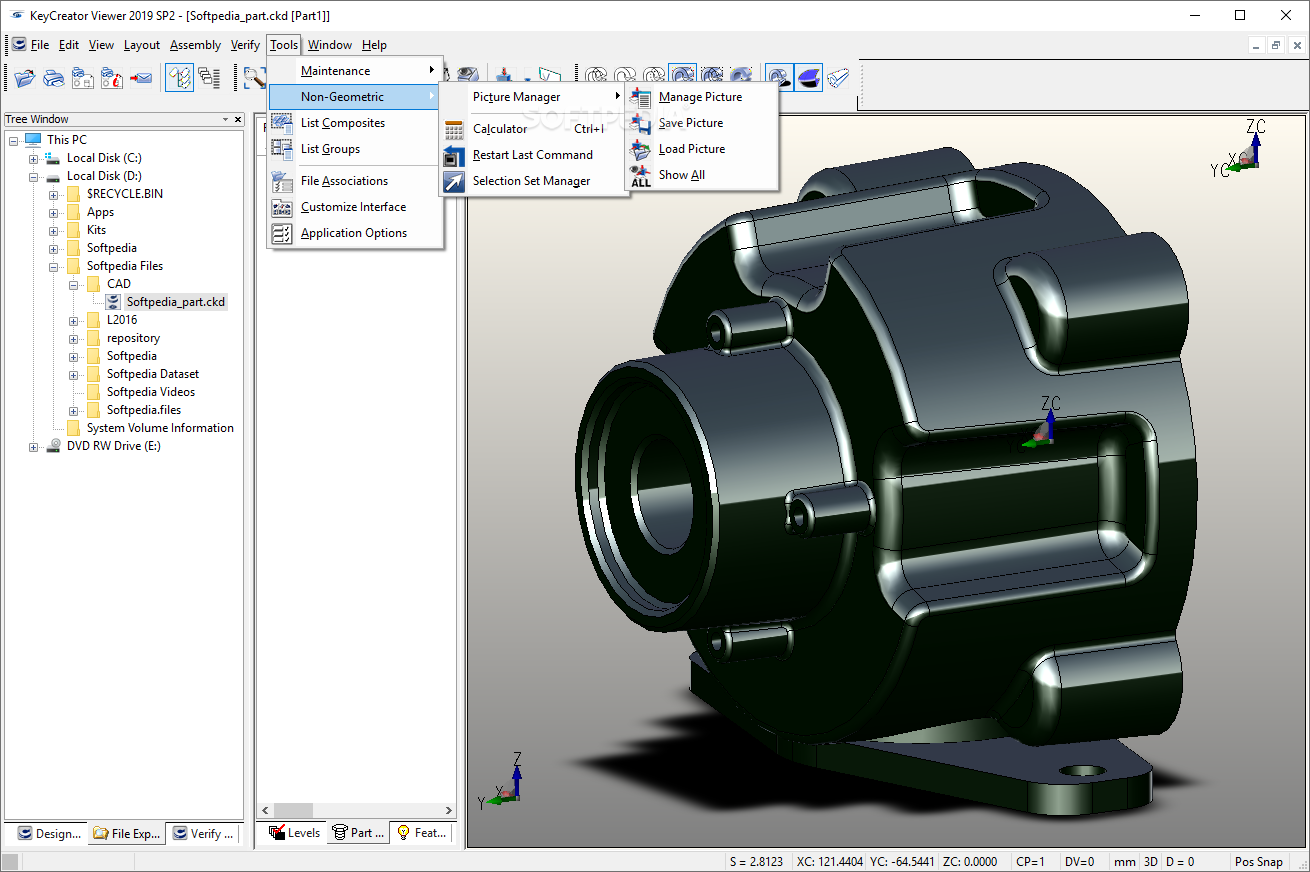Screen dimensions: 1310x872
Task: Click the List Groups icon
Action: click(x=282, y=149)
